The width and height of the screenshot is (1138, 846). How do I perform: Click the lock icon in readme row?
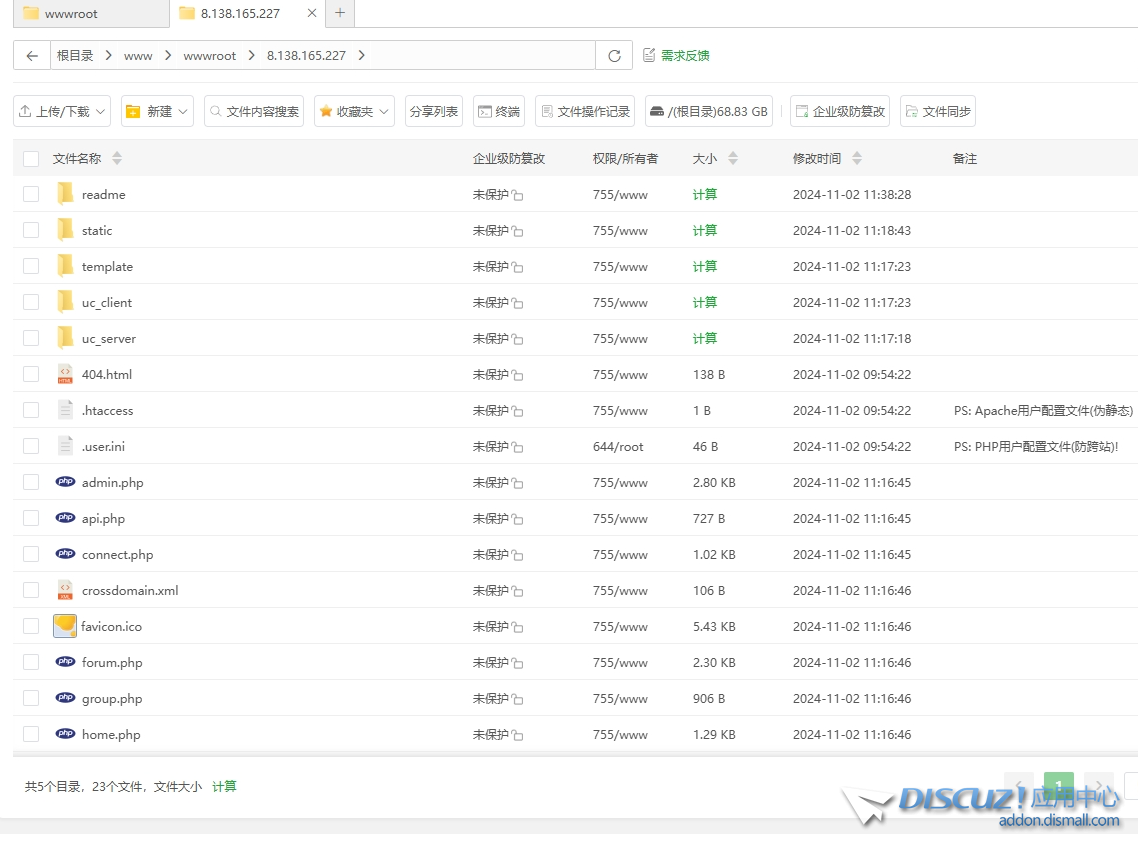(517, 196)
